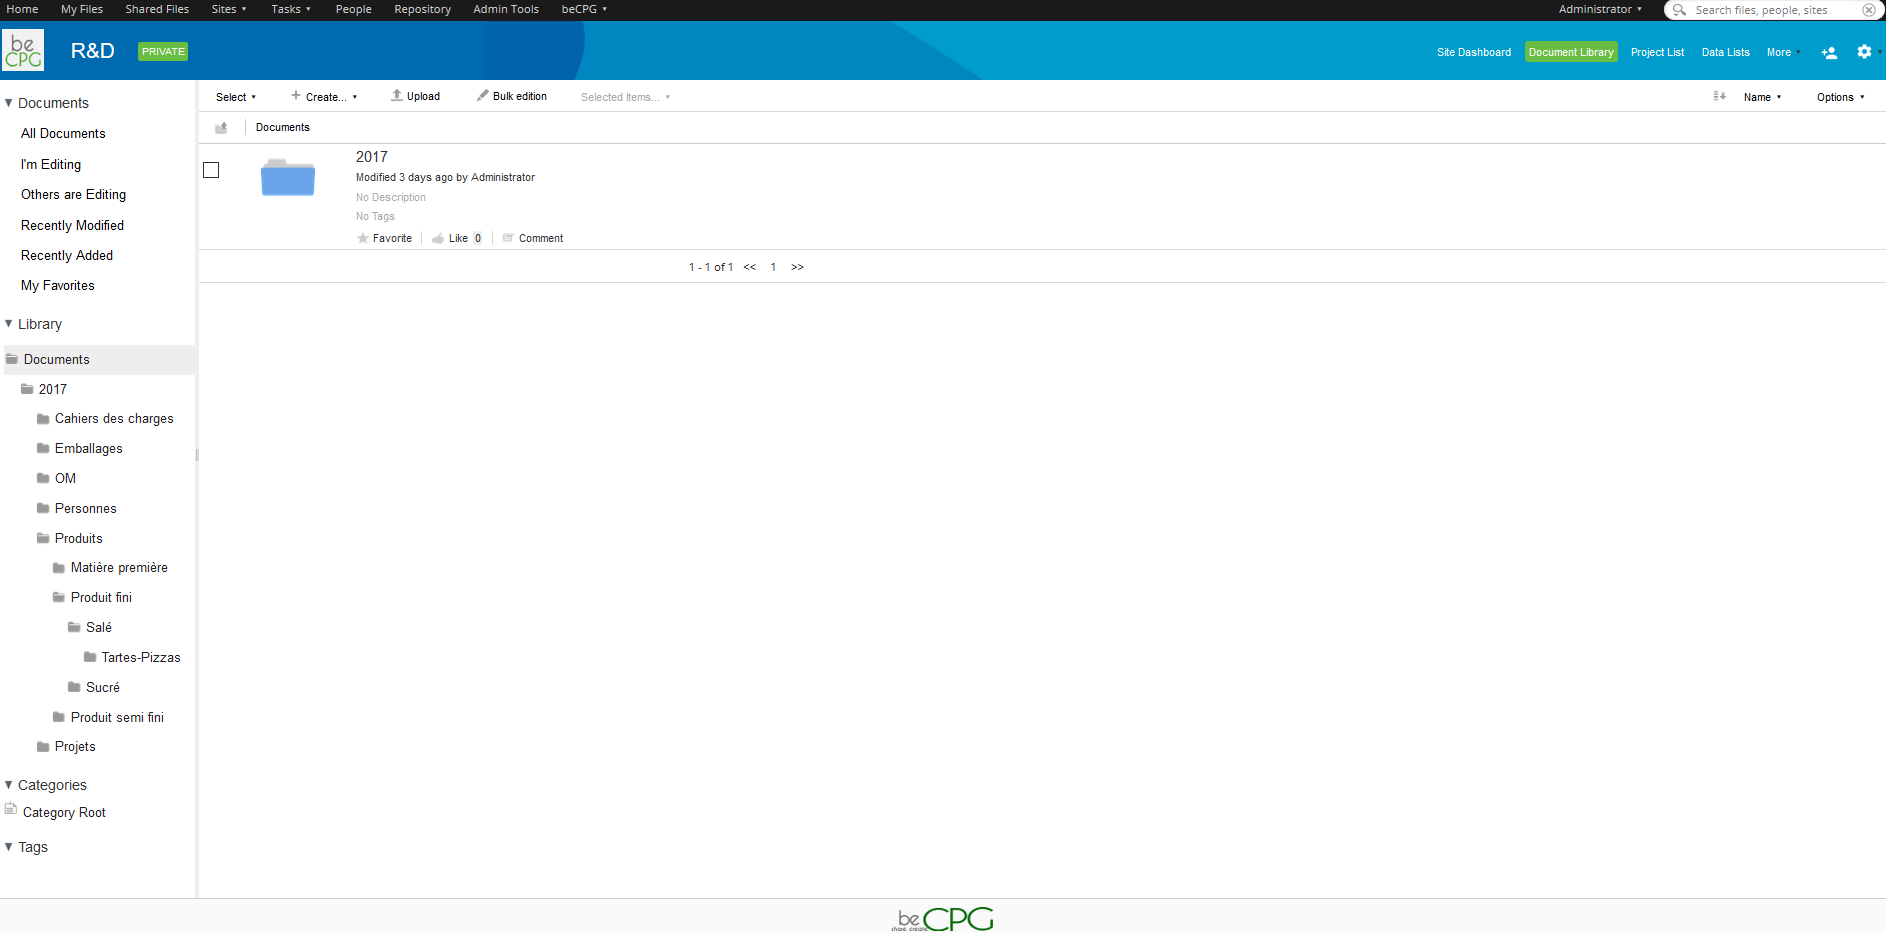Viewport: 1886px width, 933px height.
Task: Show Recently Added documents
Action: (67, 255)
